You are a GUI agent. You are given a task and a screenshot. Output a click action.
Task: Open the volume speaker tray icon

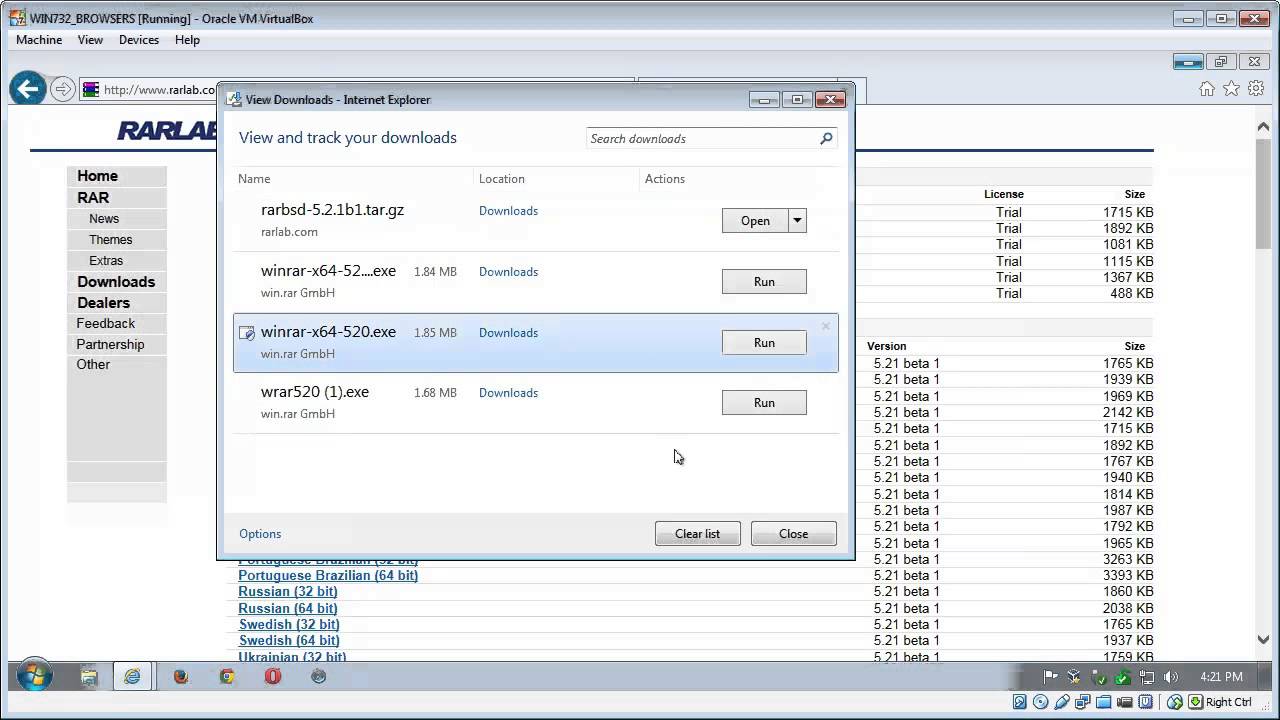pyautogui.click(x=1171, y=677)
